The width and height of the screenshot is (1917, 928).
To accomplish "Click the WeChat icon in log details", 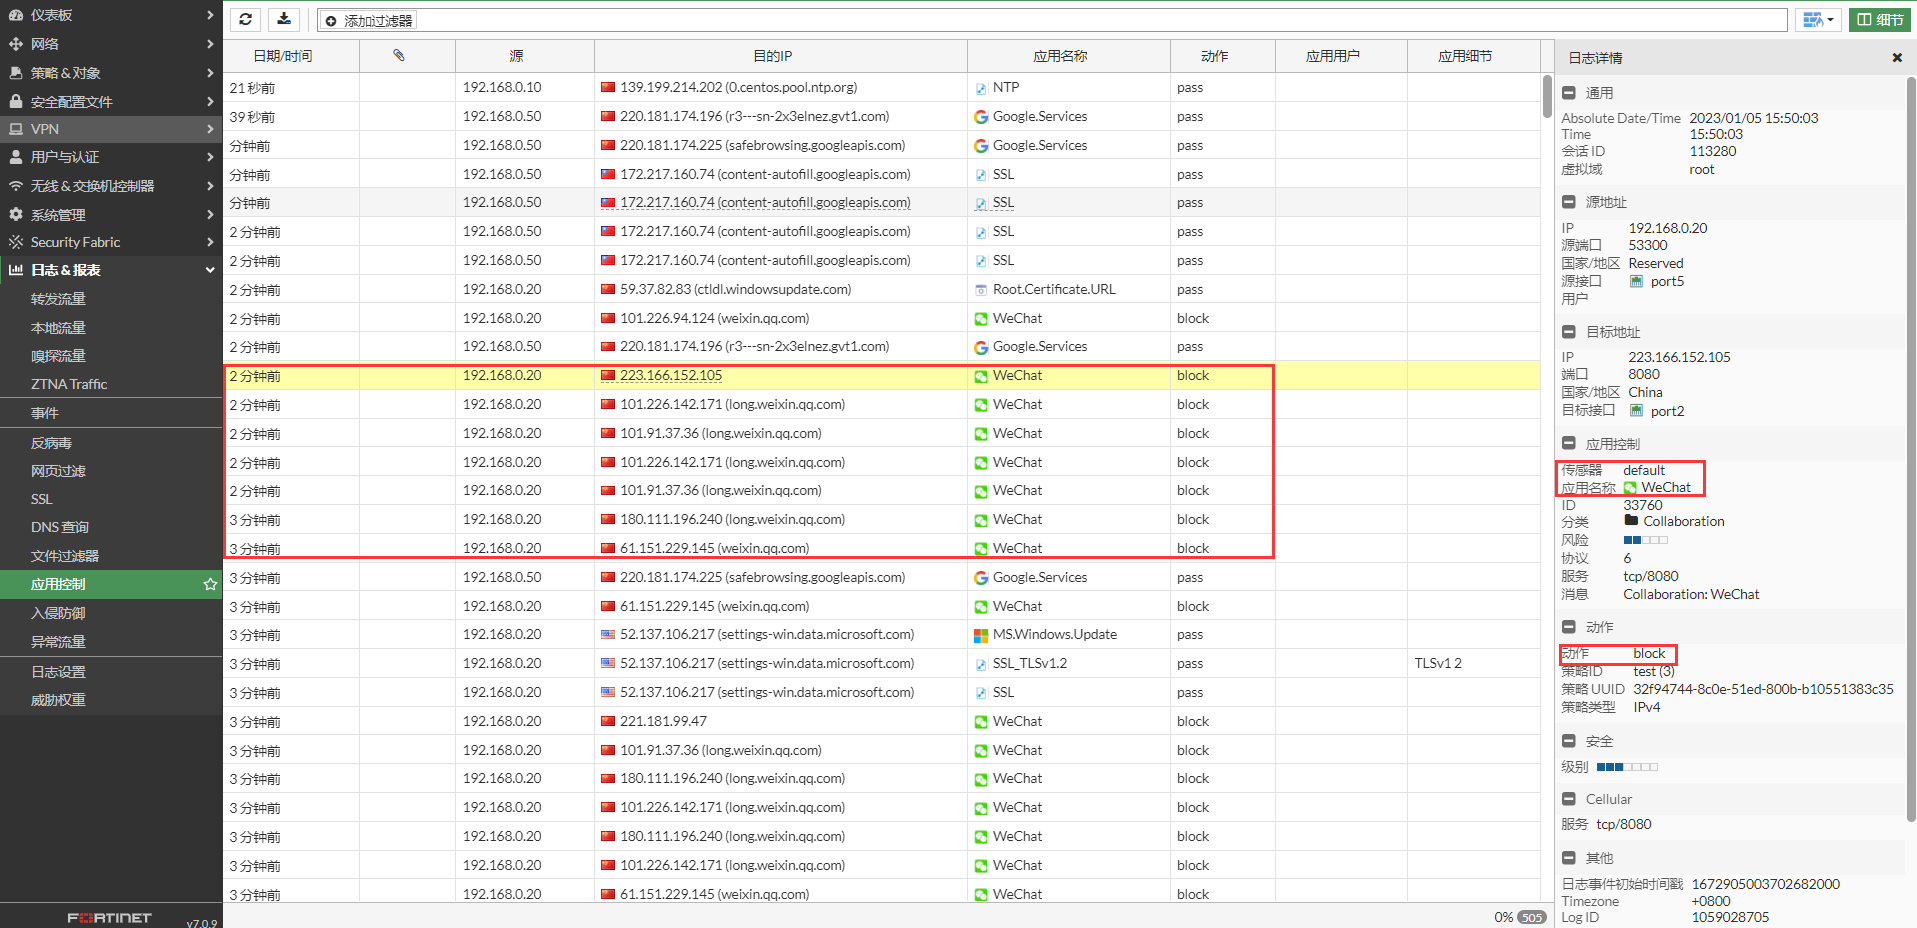I will (1631, 488).
